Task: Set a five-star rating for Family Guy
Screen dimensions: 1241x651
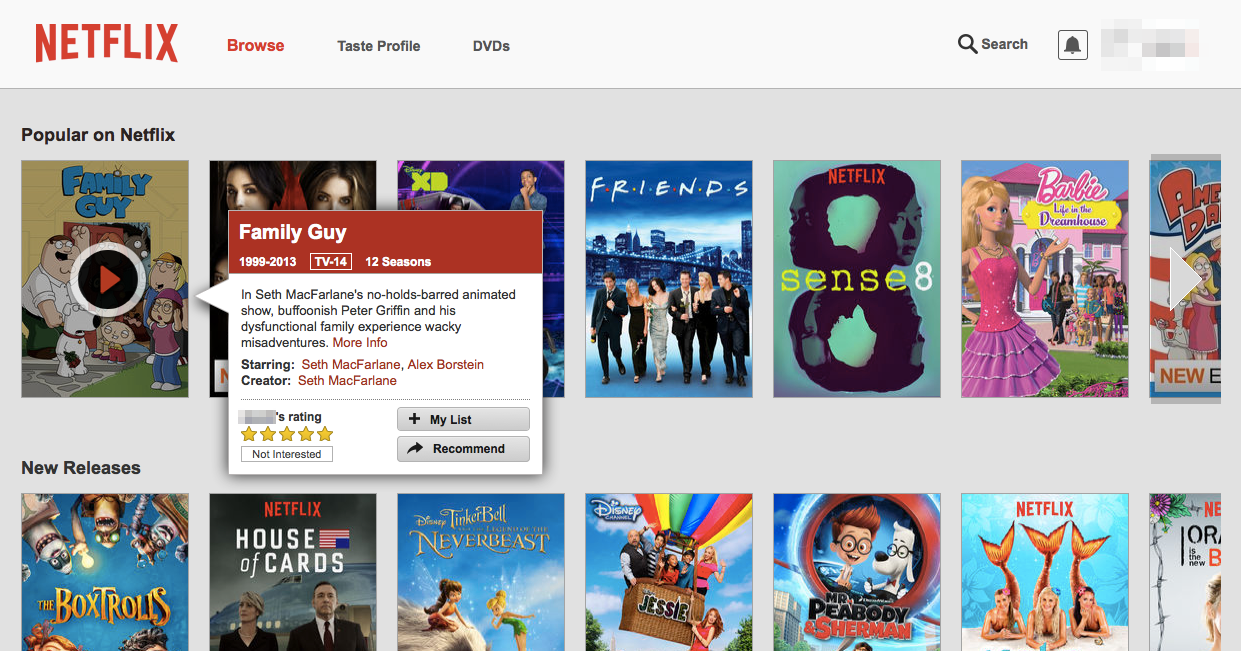Action: [x=324, y=433]
